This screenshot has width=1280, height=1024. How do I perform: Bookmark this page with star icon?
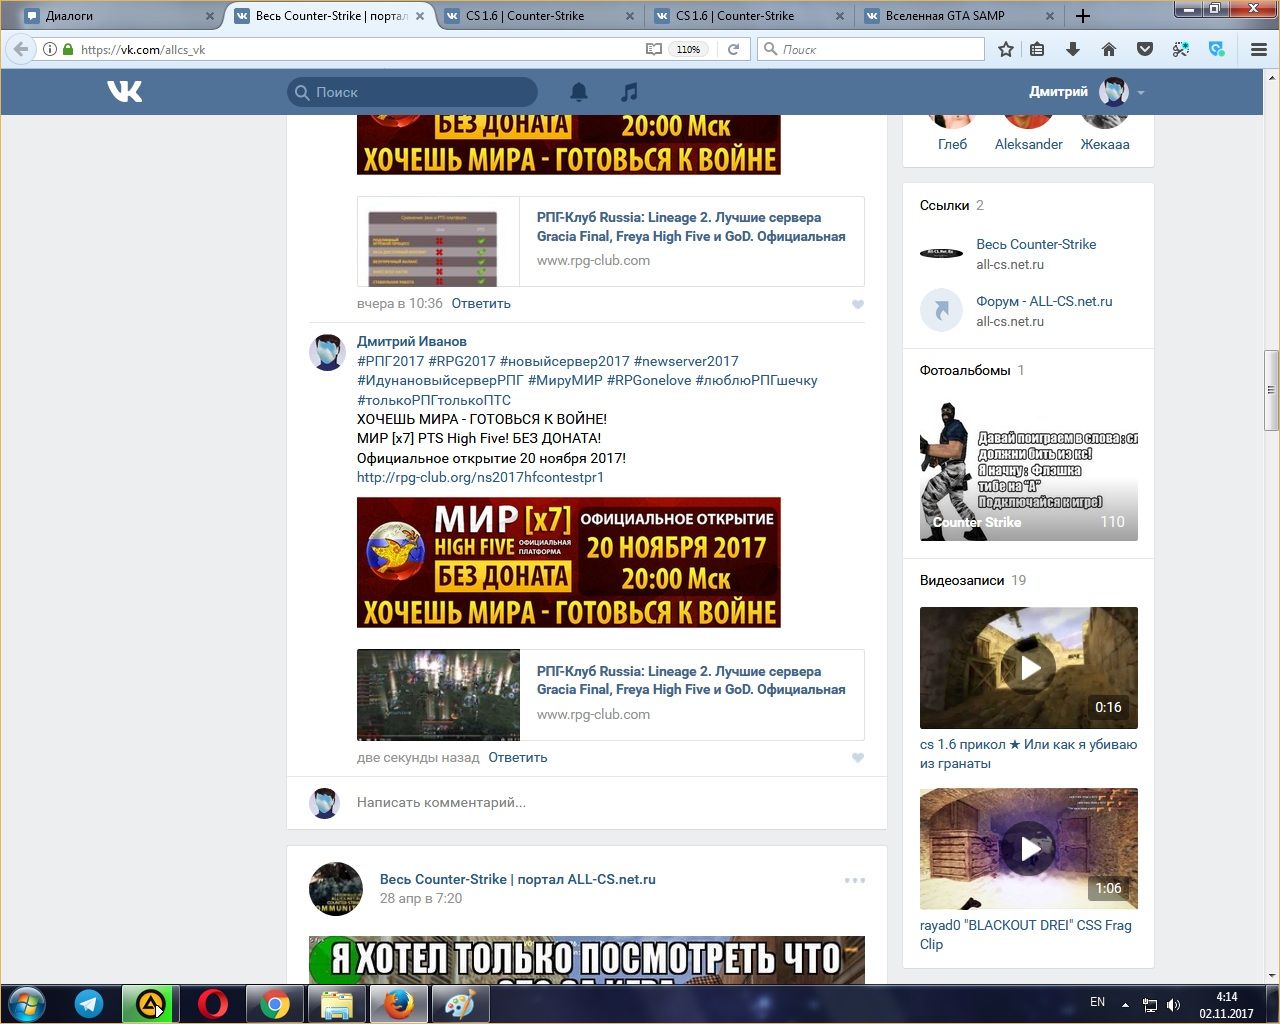click(1006, 49)
